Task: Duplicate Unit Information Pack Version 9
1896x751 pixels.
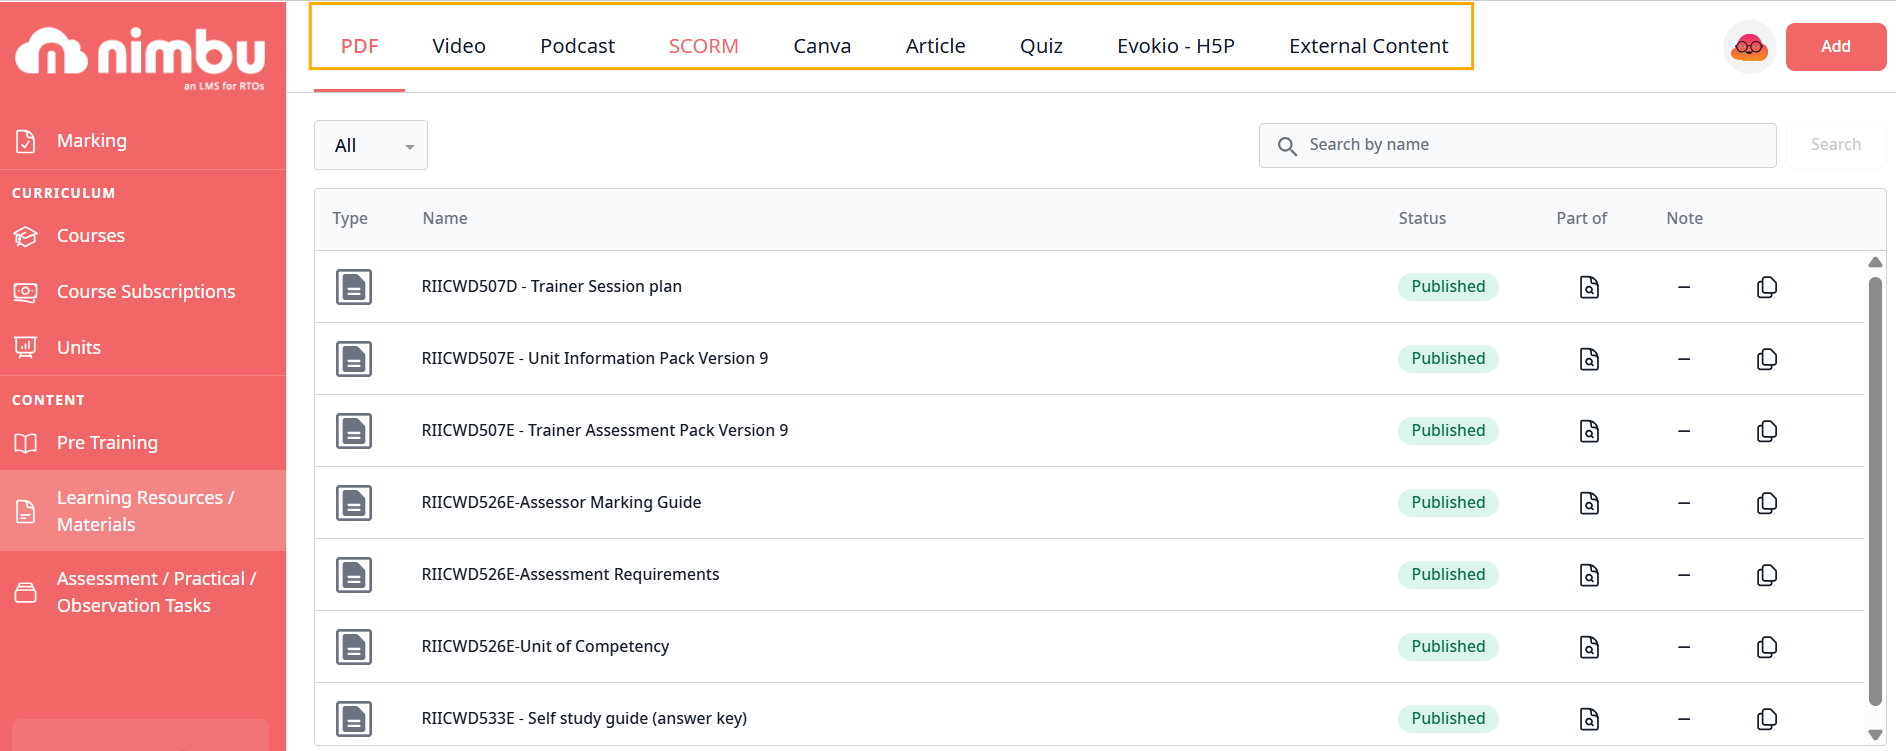Action: coord(1767,359)
